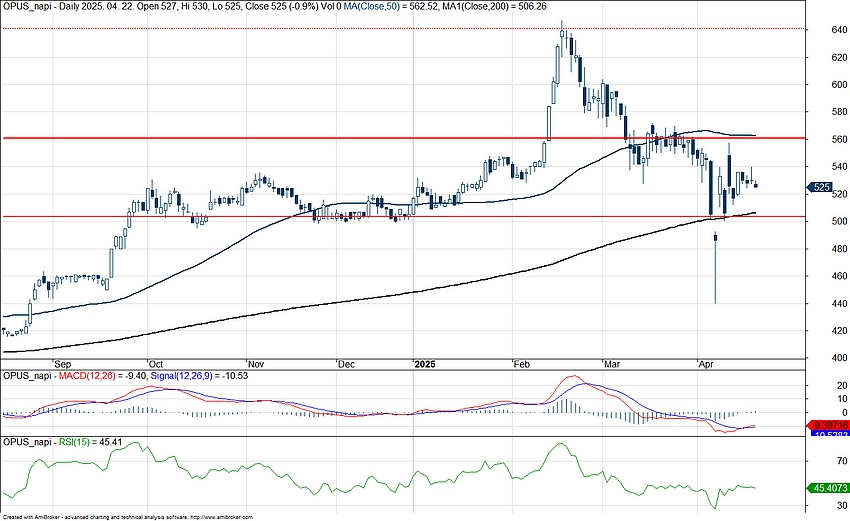Click the red MACD value tag
Viewport: 850px width, 521px height.
826,425
